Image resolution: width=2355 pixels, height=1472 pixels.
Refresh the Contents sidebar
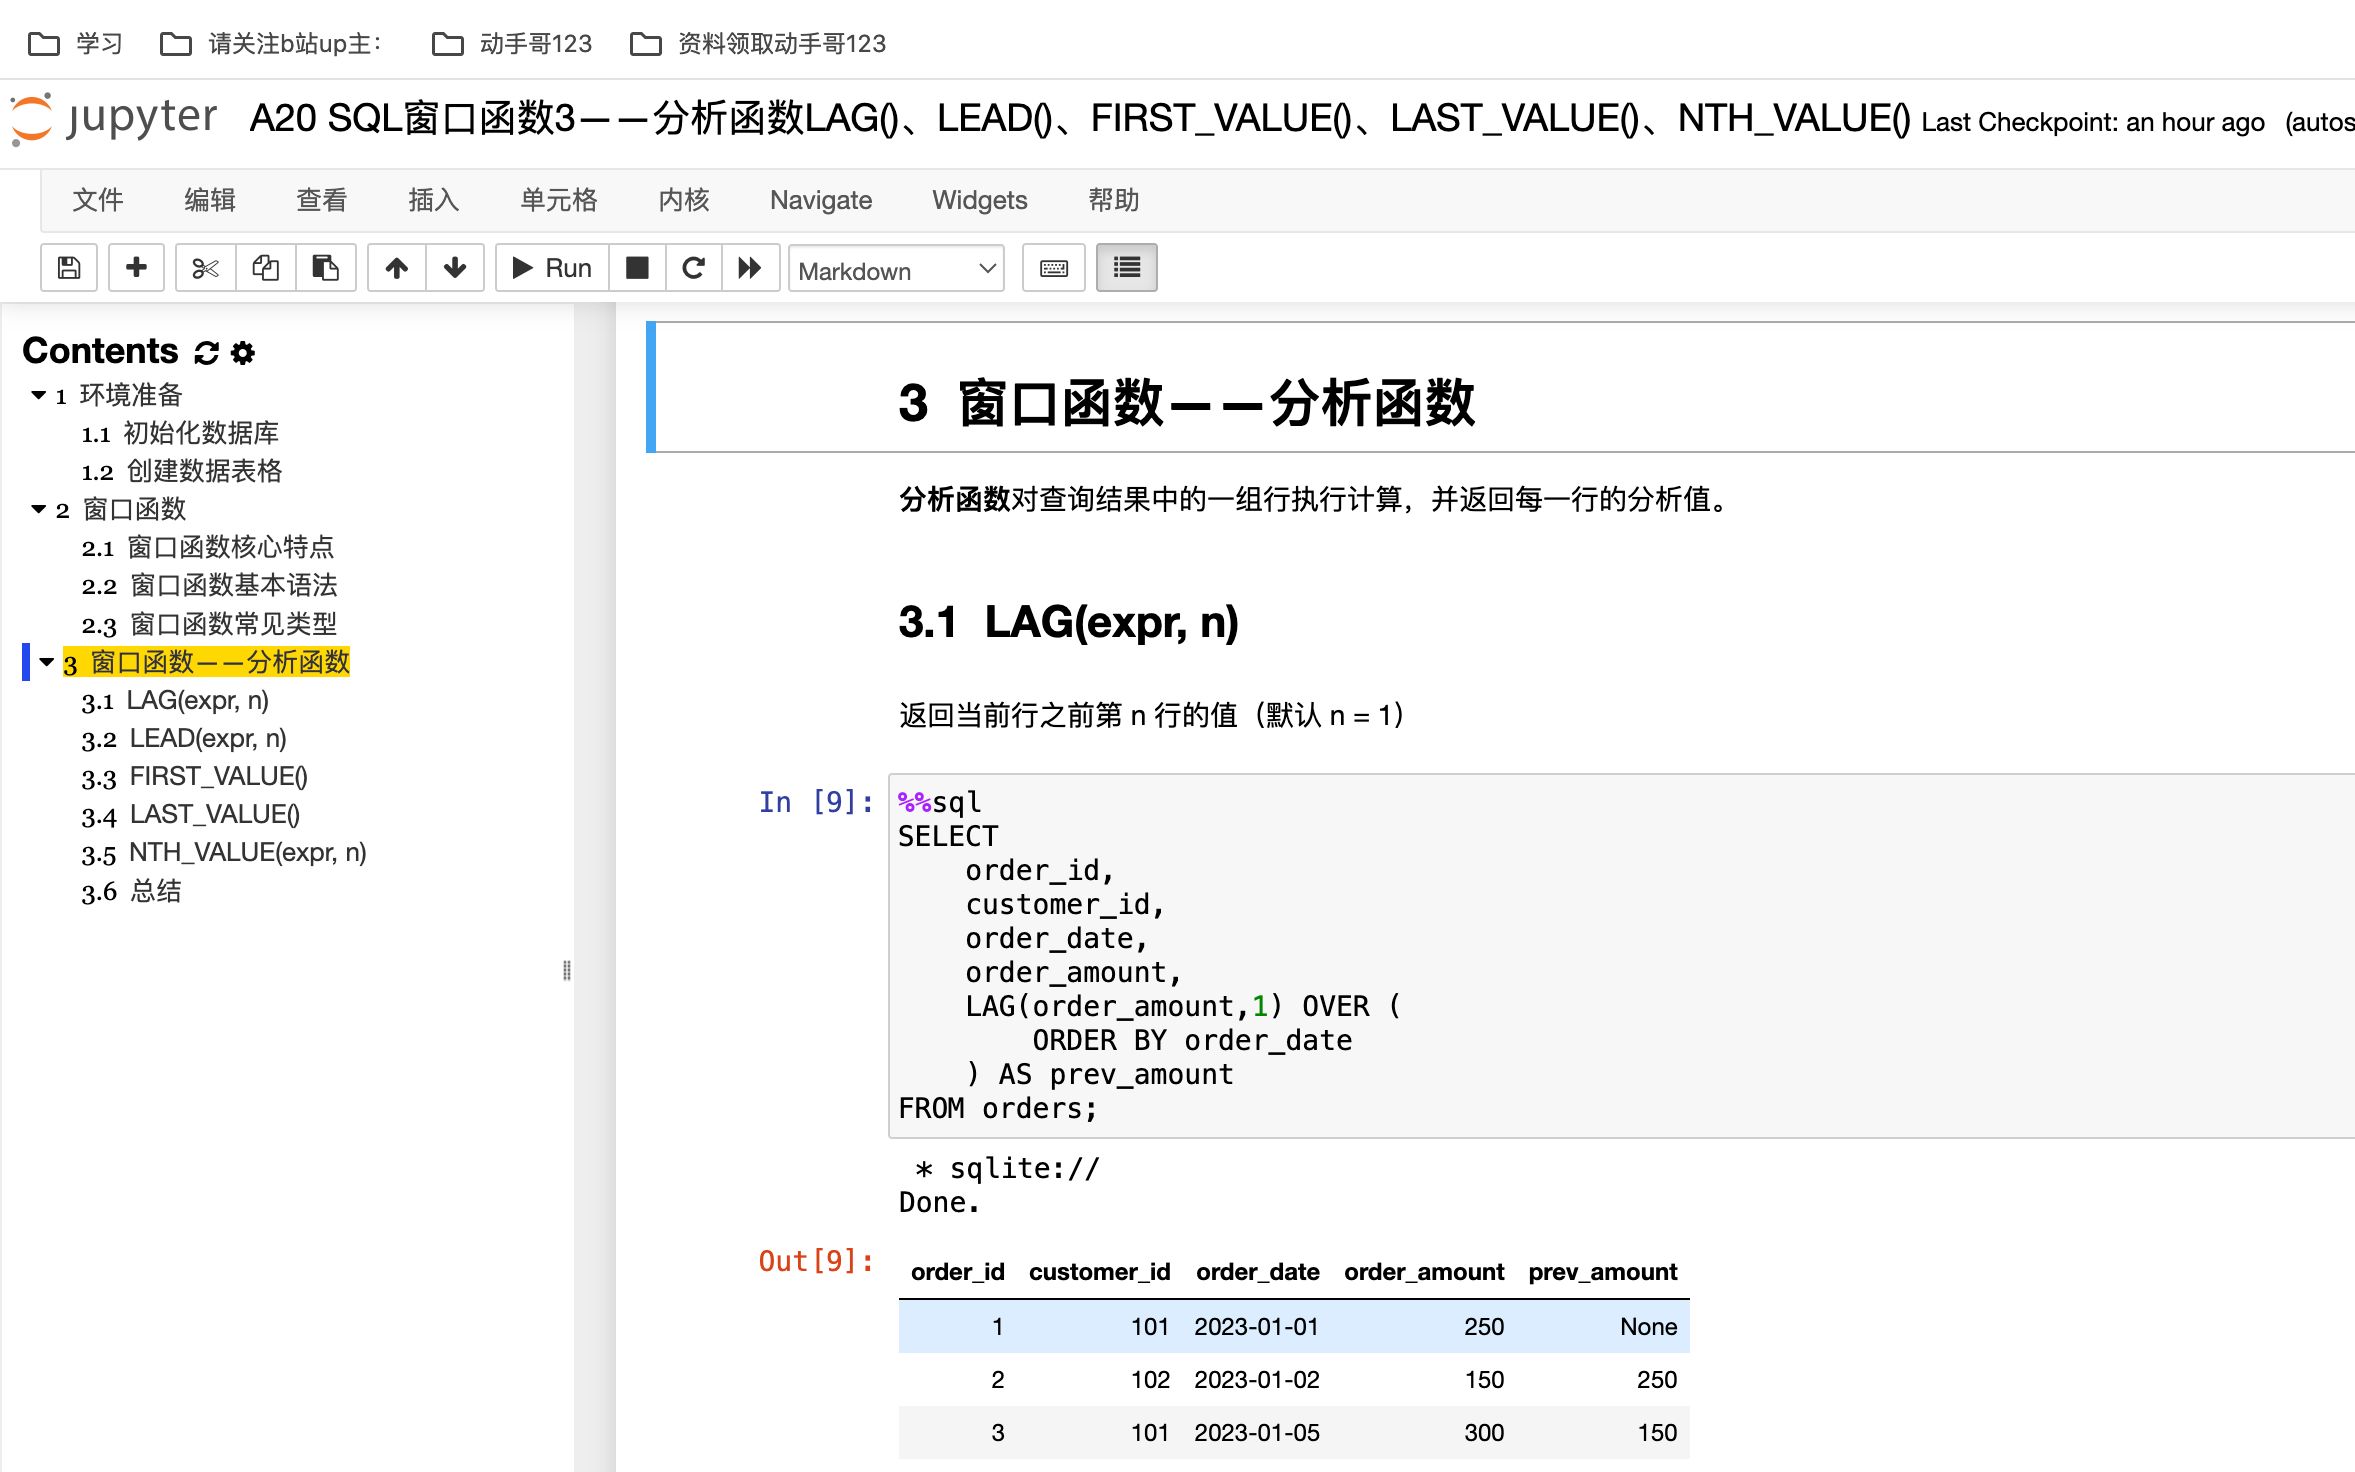point(206,351)
